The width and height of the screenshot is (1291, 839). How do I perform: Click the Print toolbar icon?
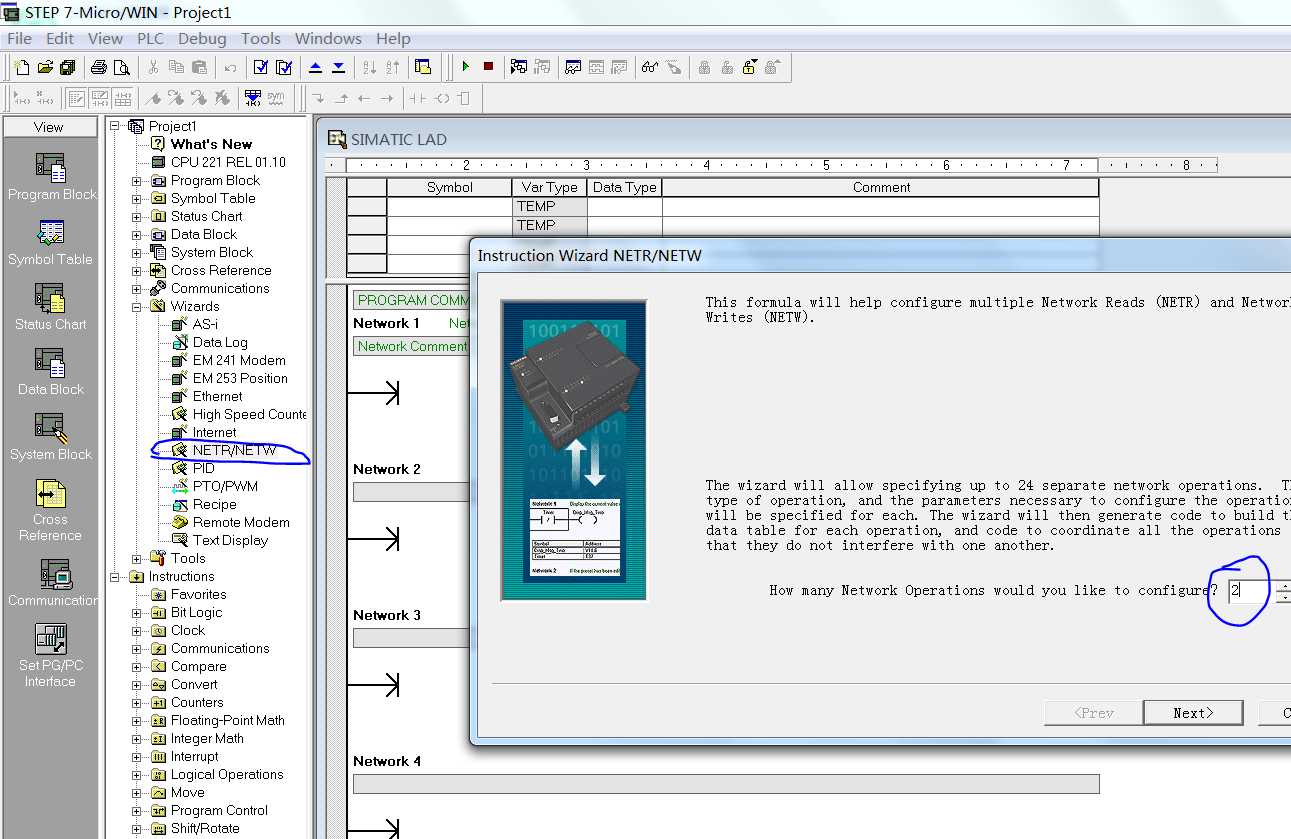(98, 67)
